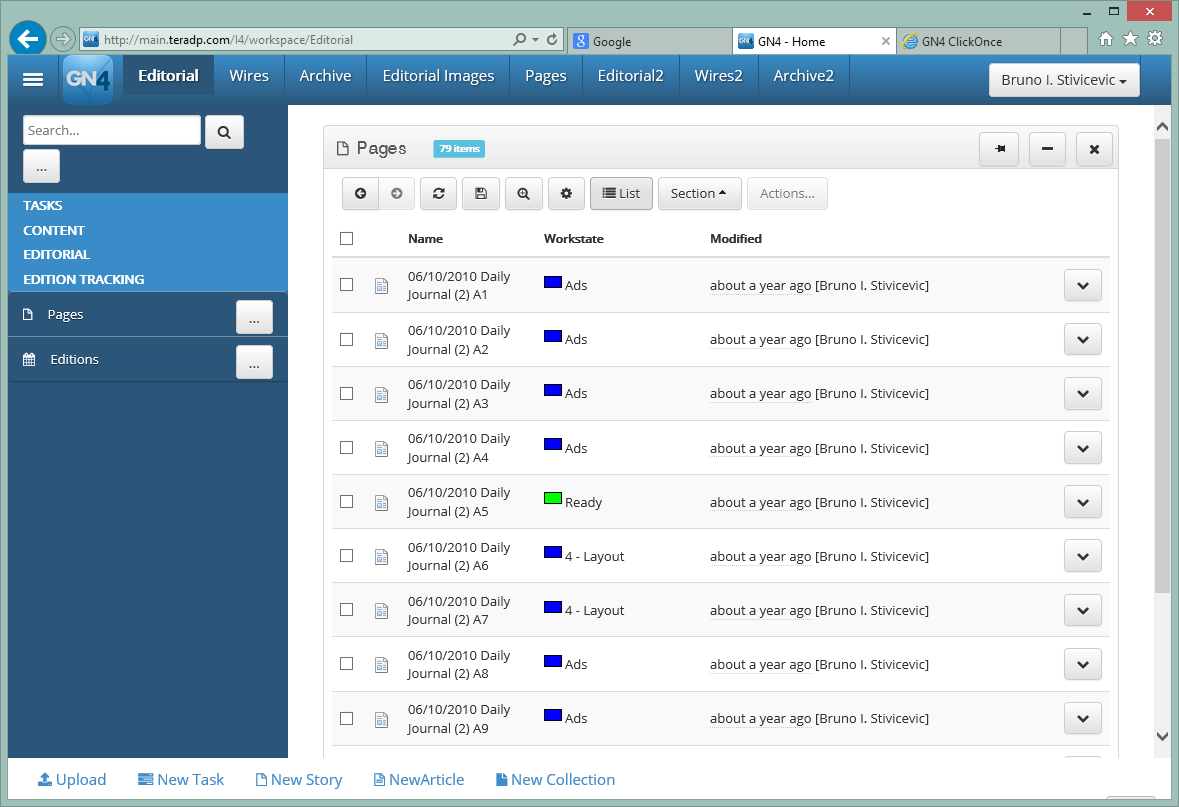Open the gear settings in Pages toolbar

566,193
